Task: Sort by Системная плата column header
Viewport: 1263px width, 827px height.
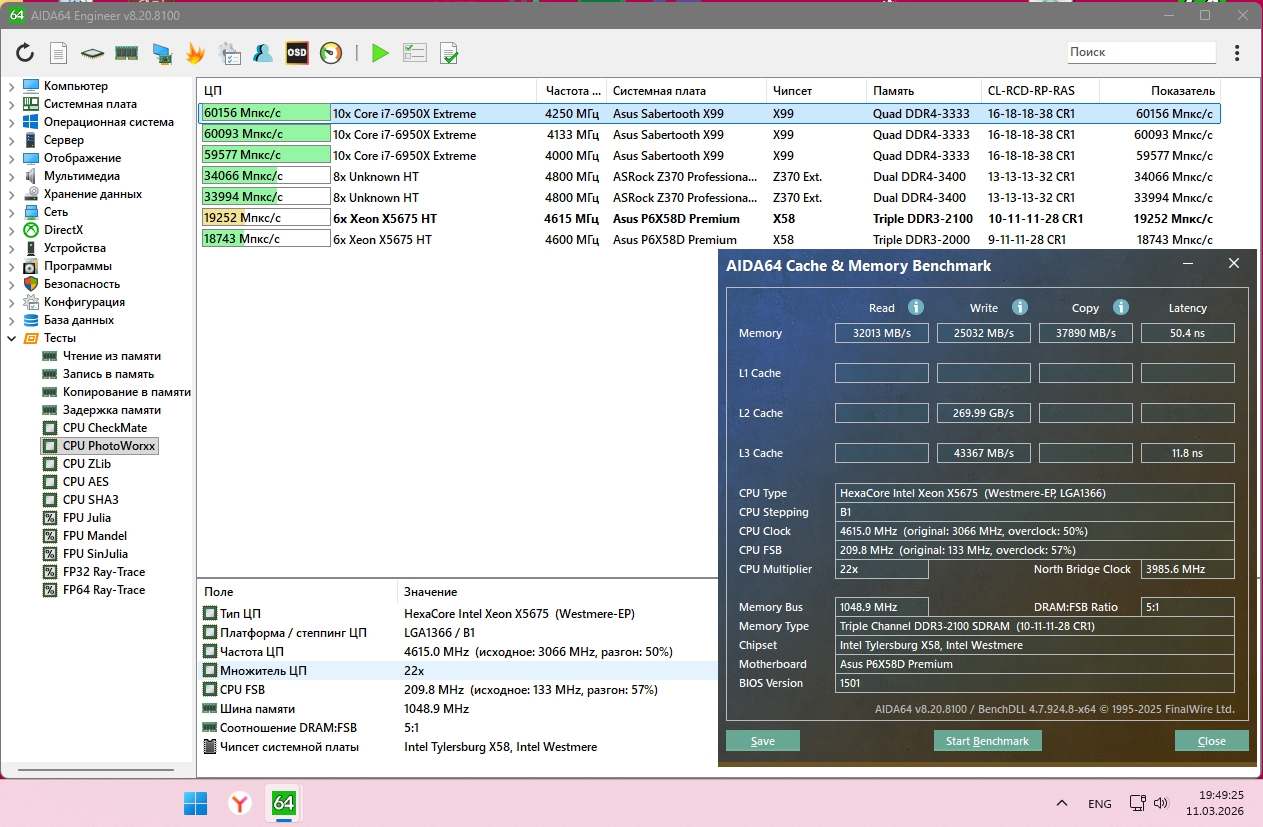Action: pyautogui.click(x=686, y=91)
